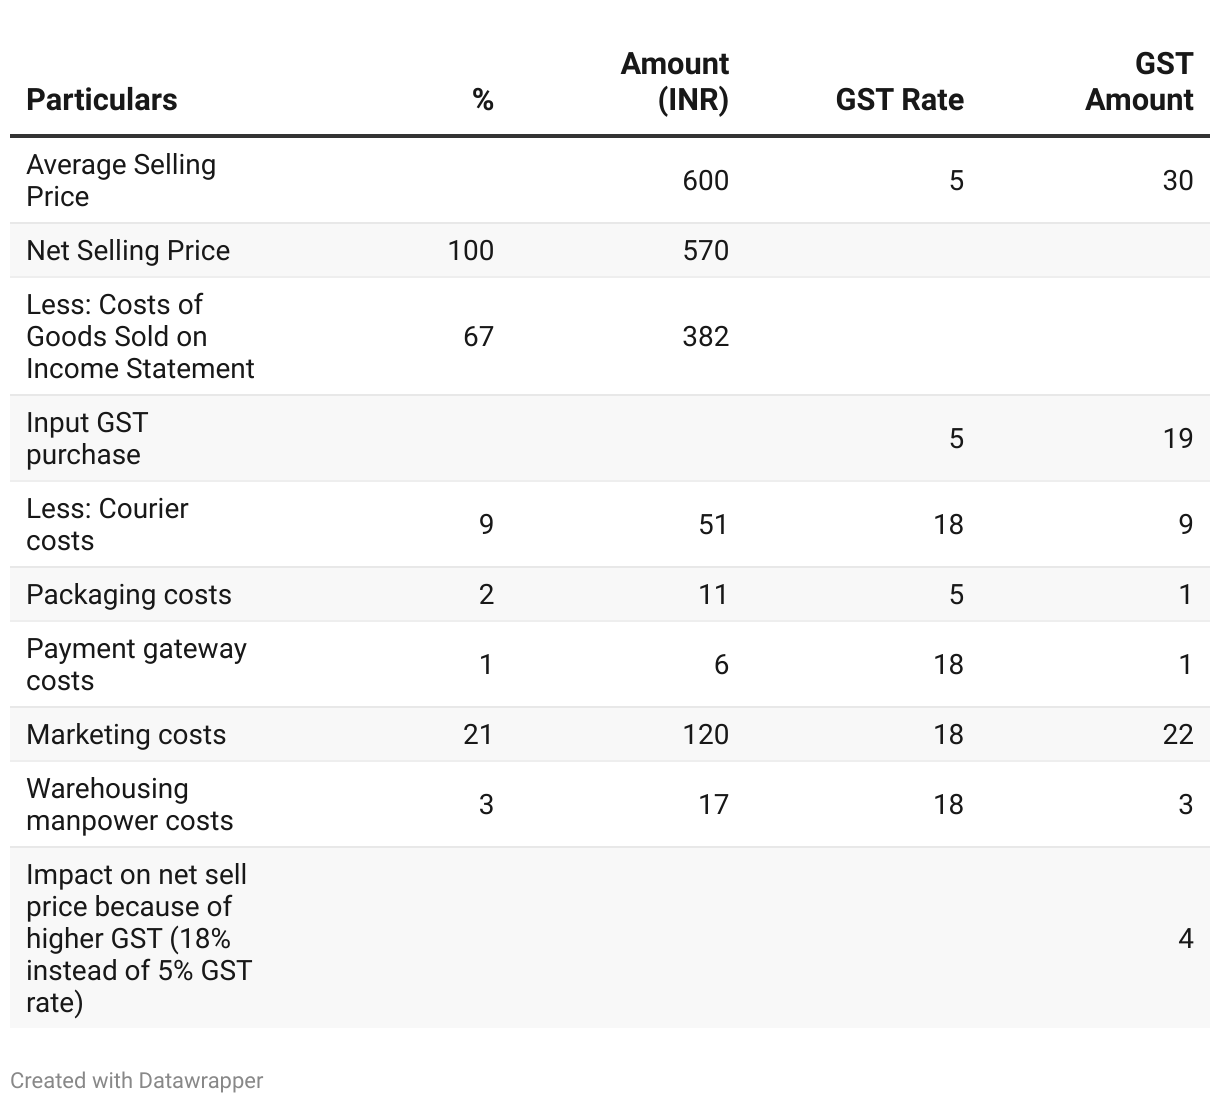Click the GST Amount column header

1139,81
